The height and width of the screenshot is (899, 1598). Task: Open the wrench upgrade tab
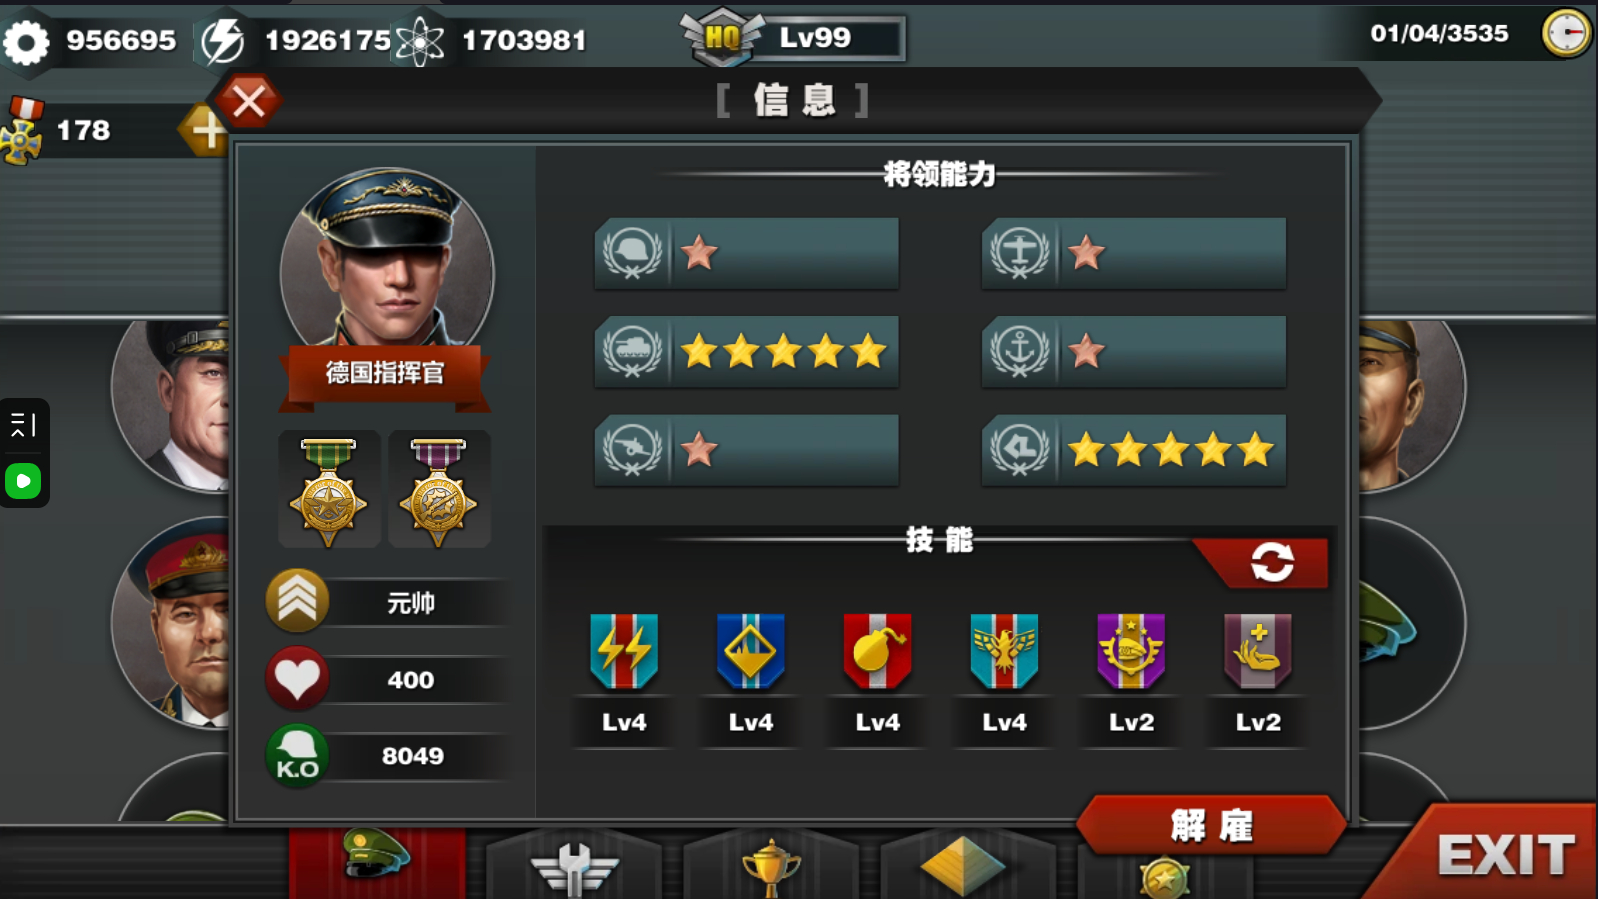point(574,864)
